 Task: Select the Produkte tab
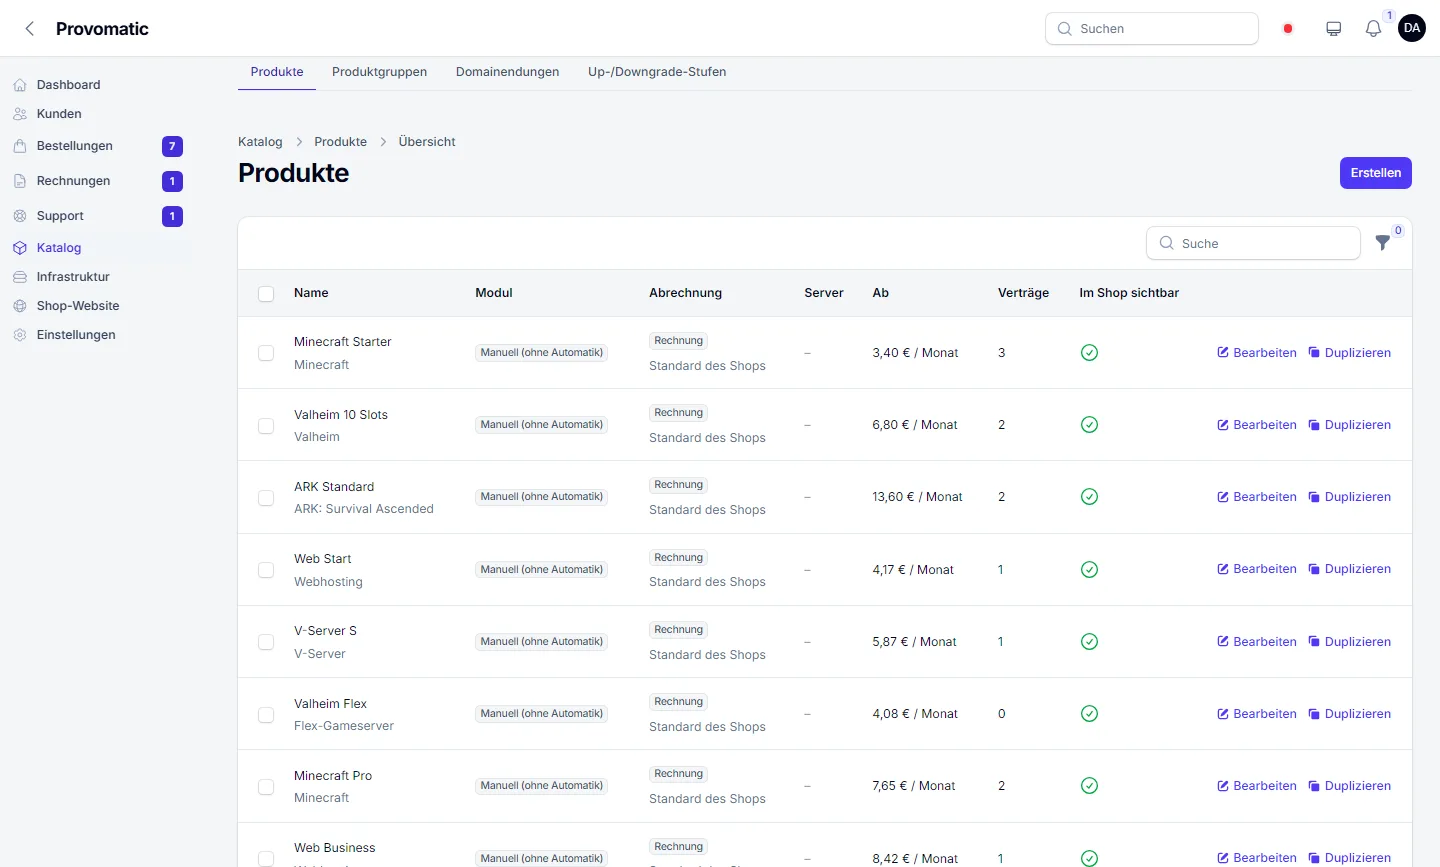(x=277, y=72)
